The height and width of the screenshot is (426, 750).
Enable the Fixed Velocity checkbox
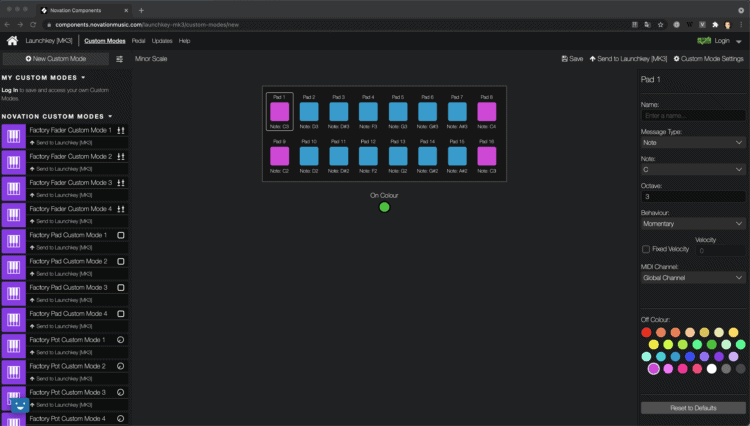pos(646,249)
